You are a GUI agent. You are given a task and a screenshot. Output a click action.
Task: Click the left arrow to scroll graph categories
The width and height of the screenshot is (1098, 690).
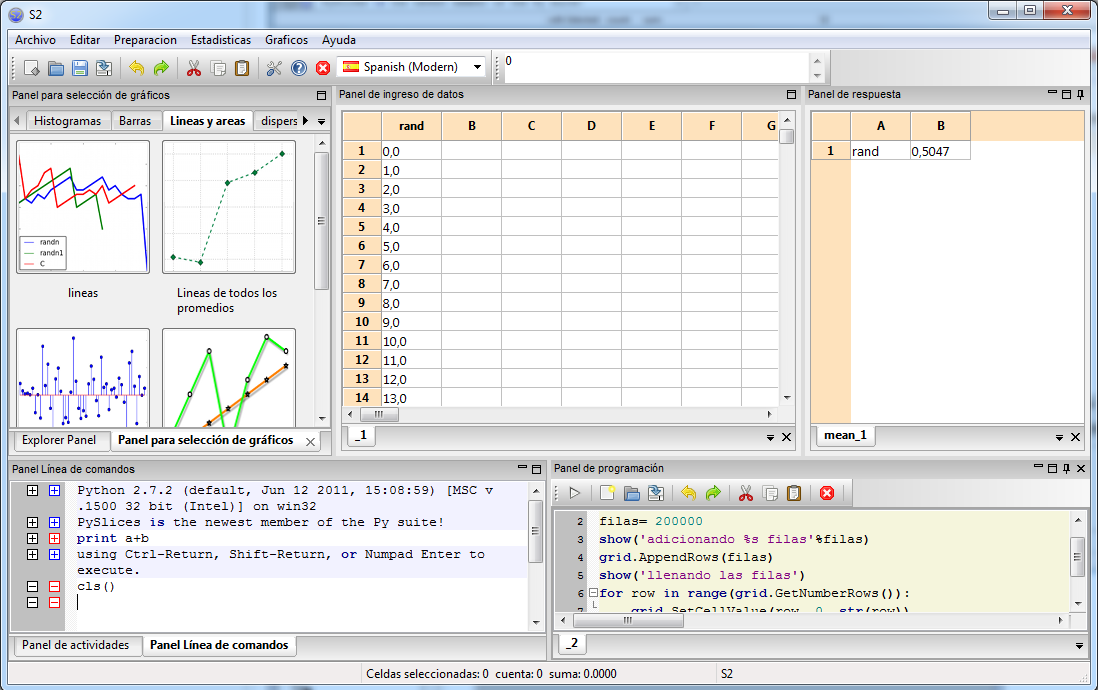(x=14, y=118)
